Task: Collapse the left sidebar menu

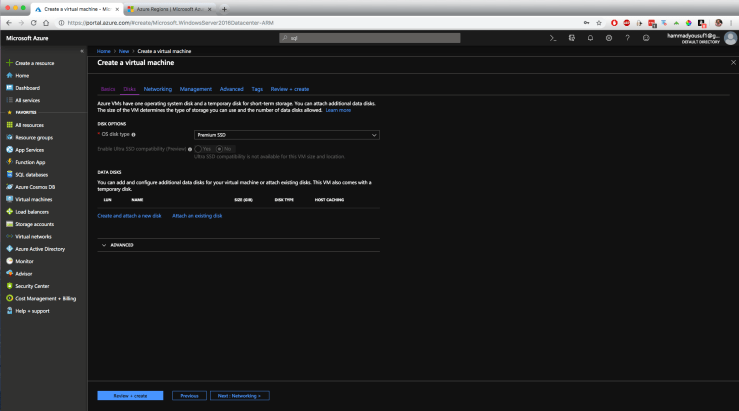Action: click(82, 50)
